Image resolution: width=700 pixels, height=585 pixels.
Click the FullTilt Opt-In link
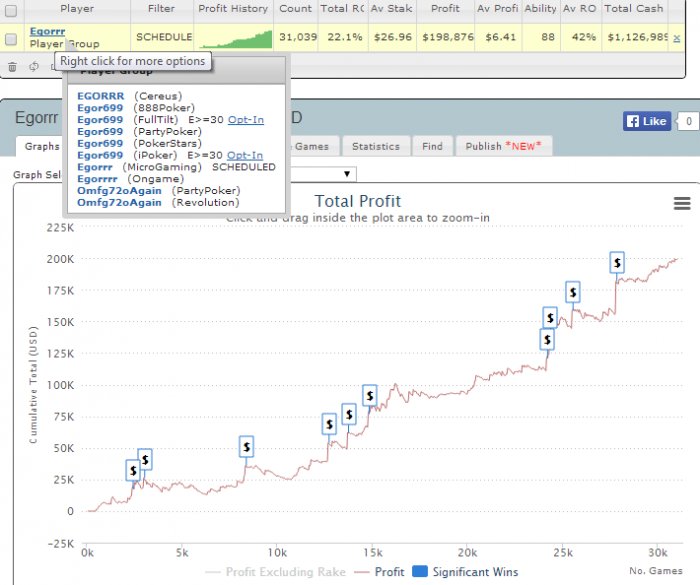click(x=246, y=119)
